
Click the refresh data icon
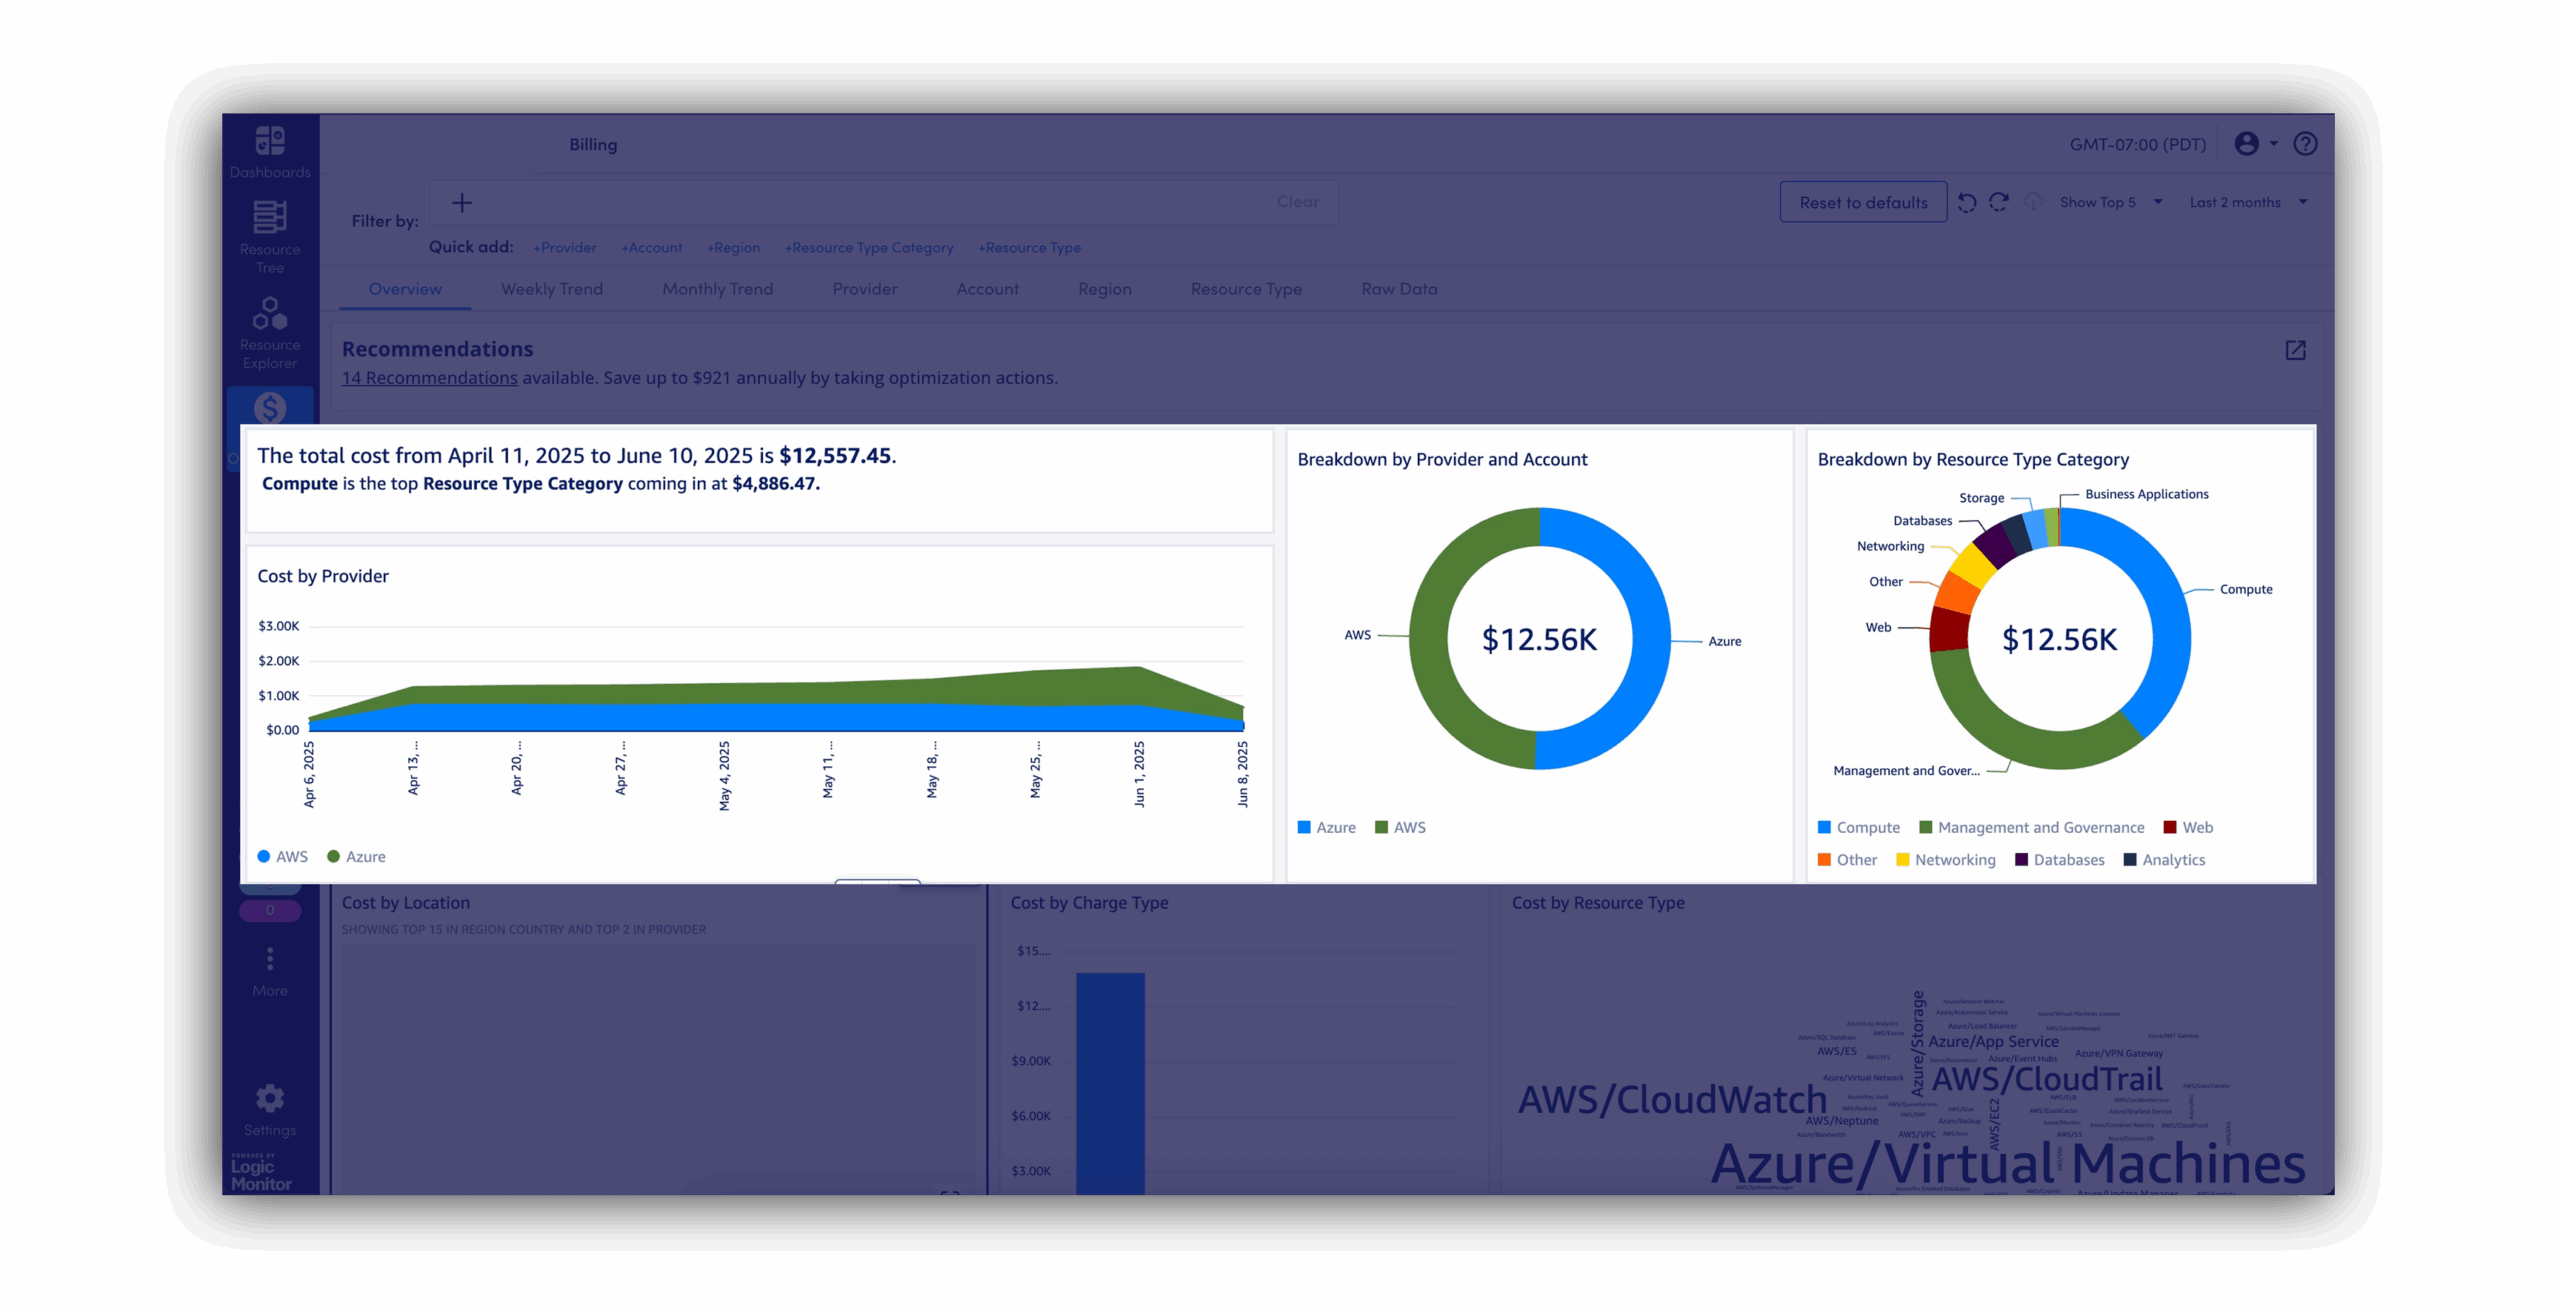pos(1998,202)
